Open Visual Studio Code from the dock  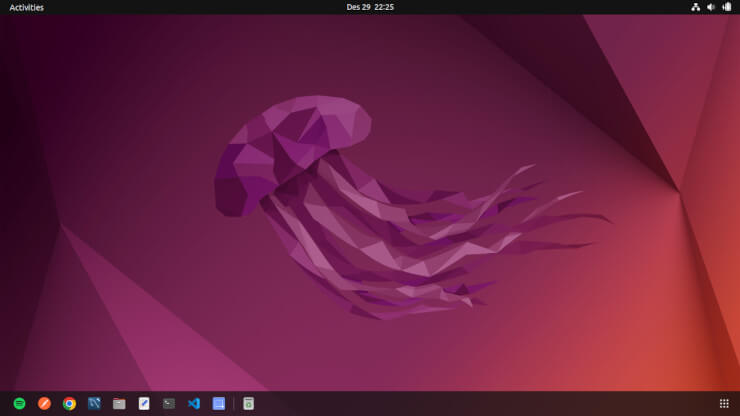pos(194,403)
